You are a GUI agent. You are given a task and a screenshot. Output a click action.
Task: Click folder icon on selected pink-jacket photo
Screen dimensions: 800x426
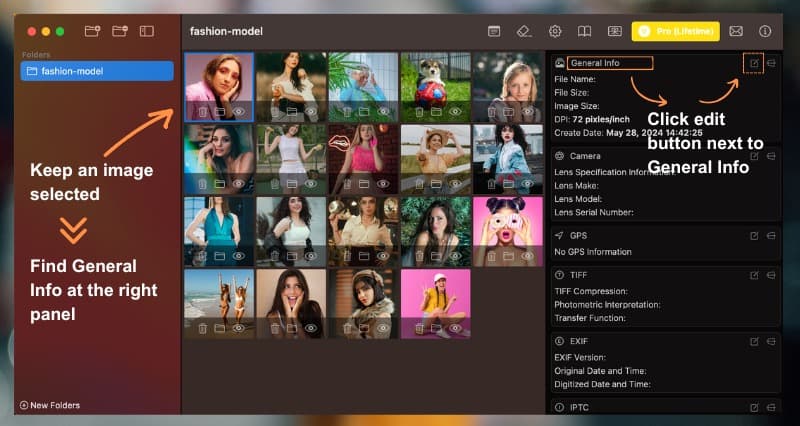pyautogui.click(x=220, y=112)
